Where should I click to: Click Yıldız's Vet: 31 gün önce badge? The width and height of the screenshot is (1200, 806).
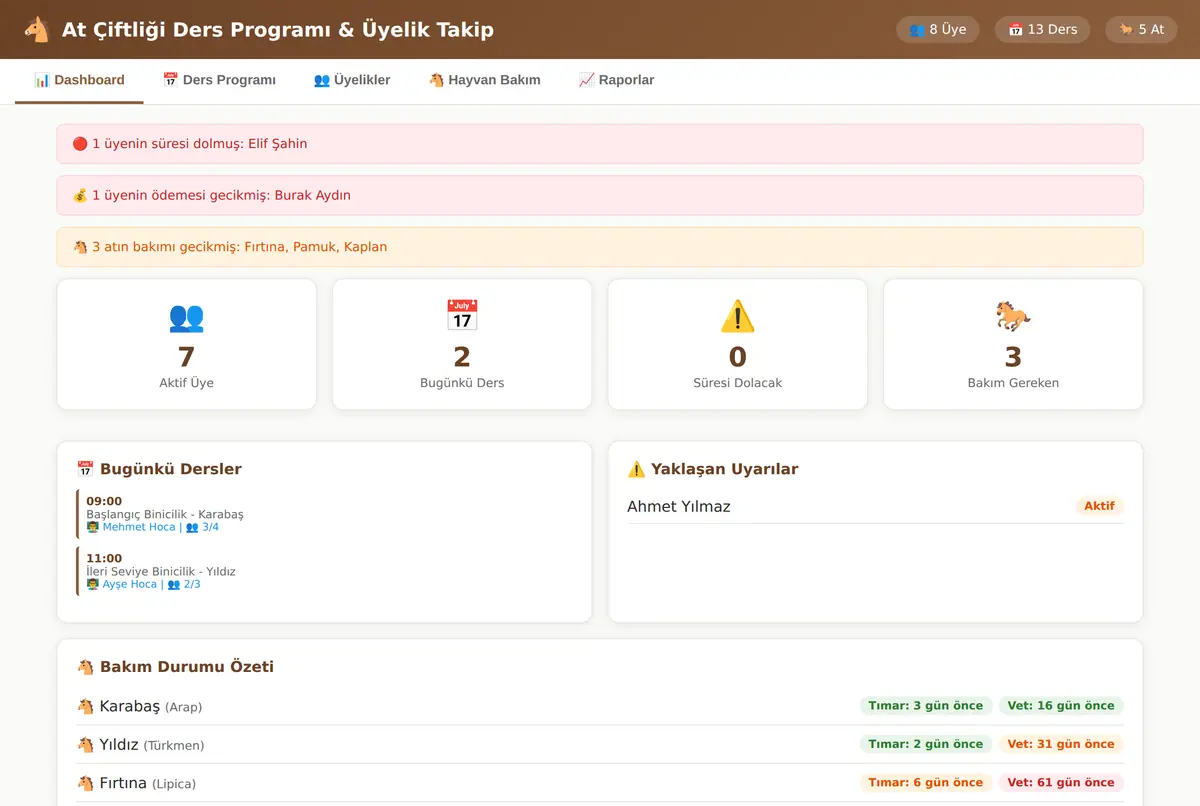pos(1061,744)
